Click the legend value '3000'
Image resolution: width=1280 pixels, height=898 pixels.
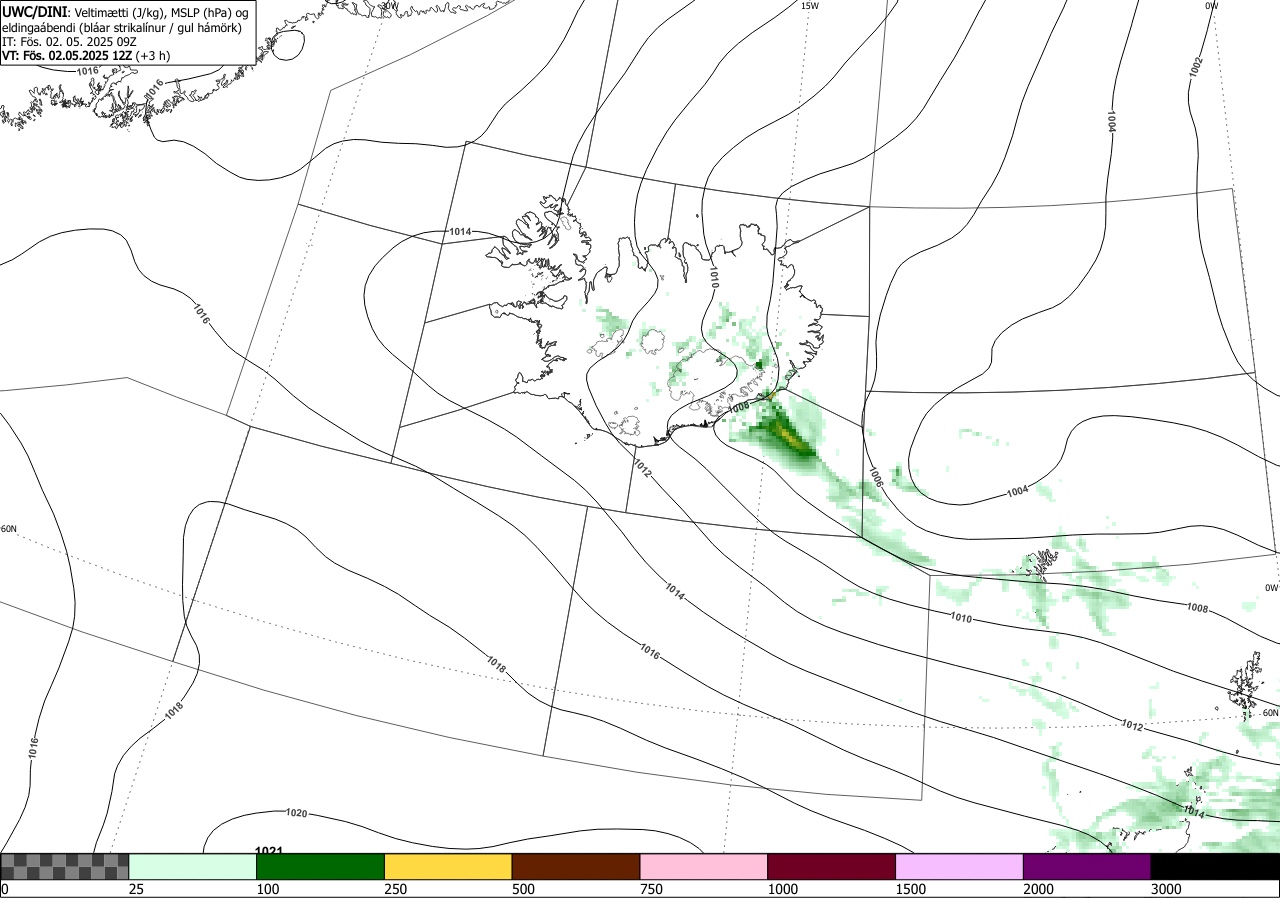(x=1166, y=889)
